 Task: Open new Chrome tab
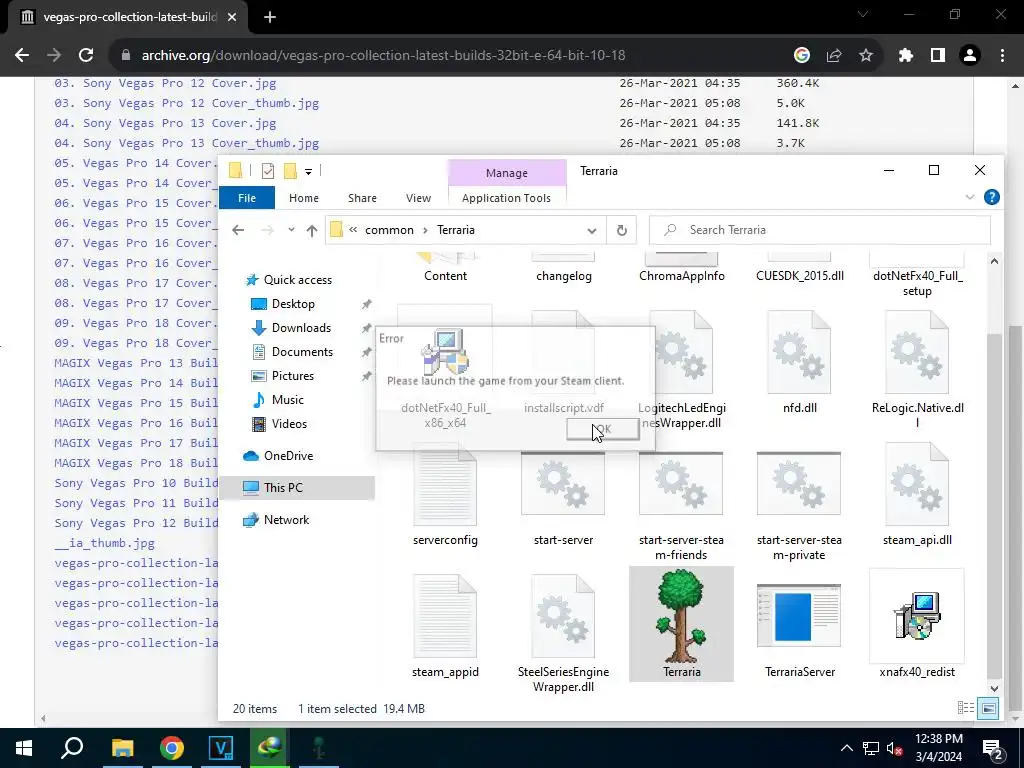[270, 17]
